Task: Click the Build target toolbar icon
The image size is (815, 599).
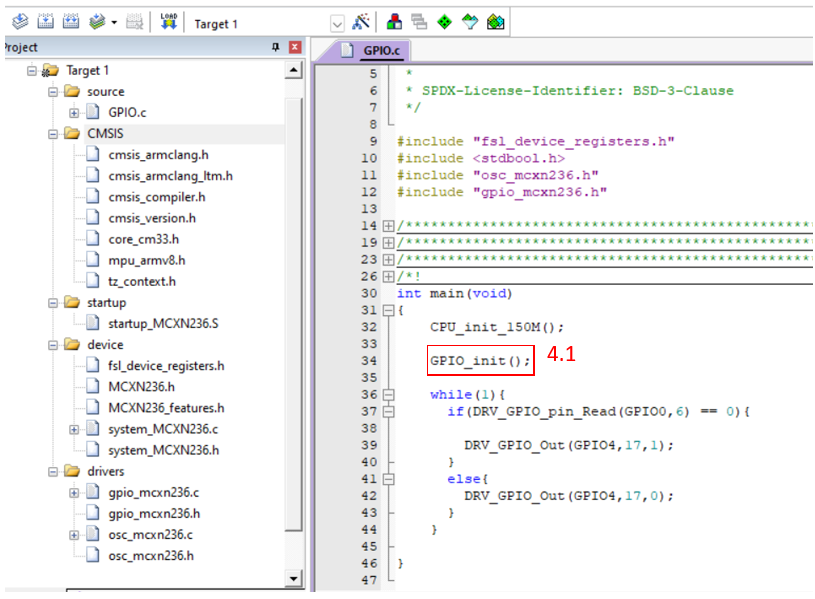Action: click(x=45, y=22)
